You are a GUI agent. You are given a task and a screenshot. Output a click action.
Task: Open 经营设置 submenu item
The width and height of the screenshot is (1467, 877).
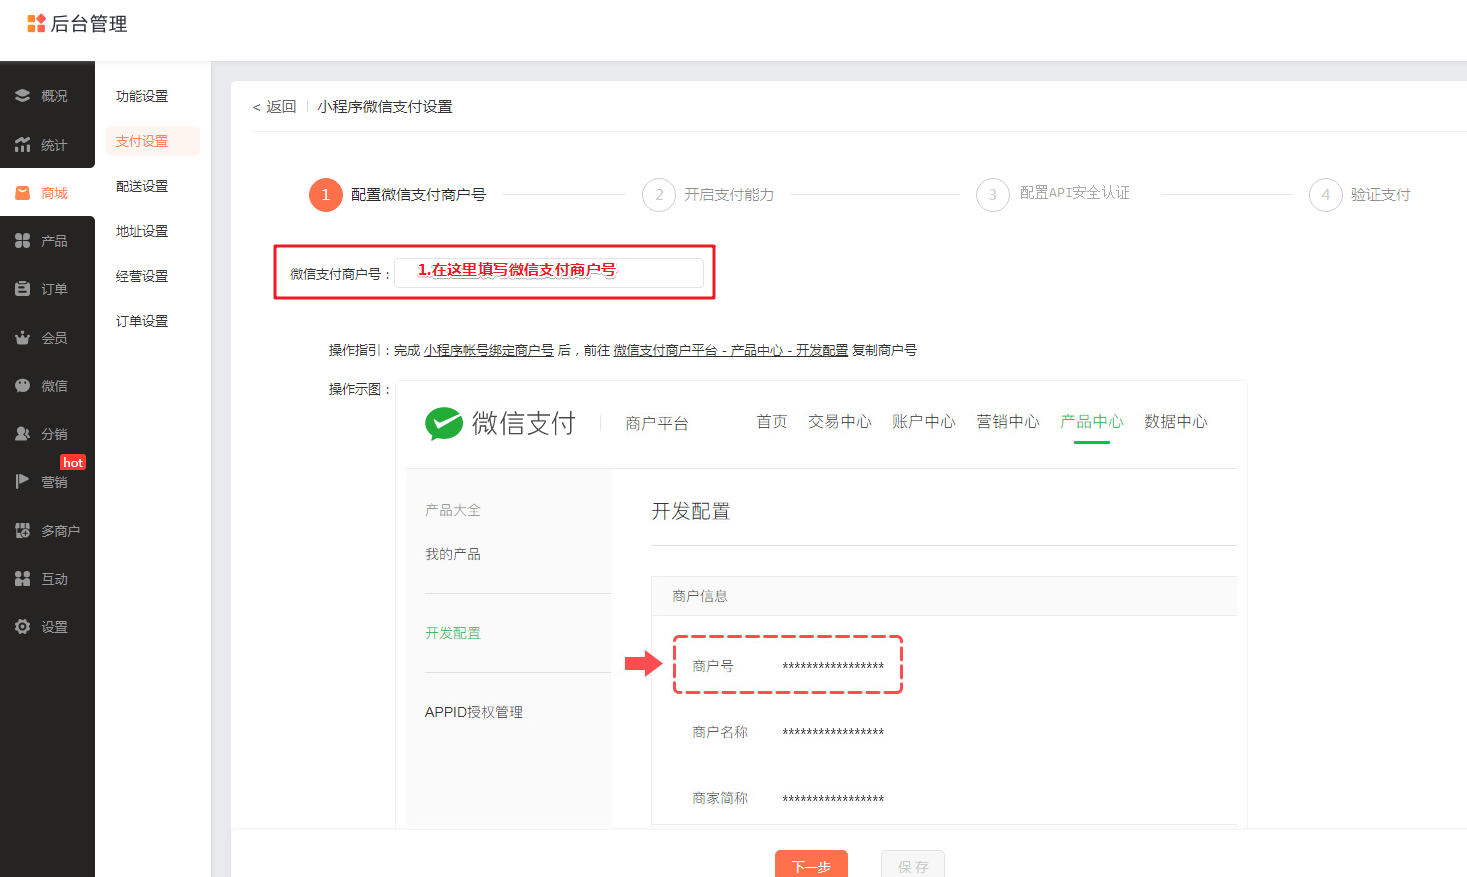point(142,276)
